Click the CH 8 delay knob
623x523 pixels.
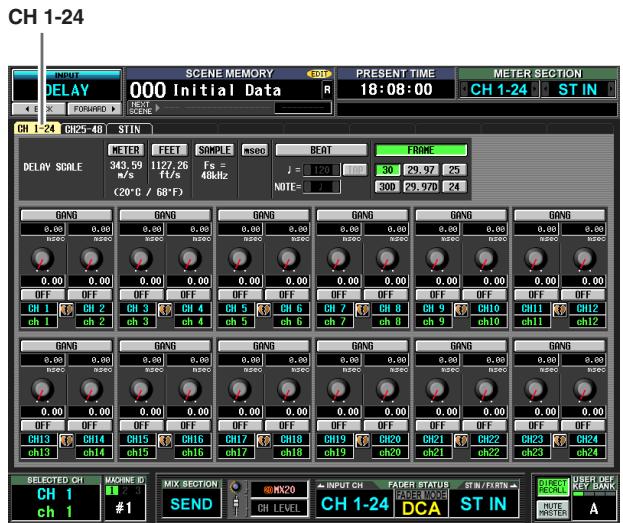tap(387, 259)
